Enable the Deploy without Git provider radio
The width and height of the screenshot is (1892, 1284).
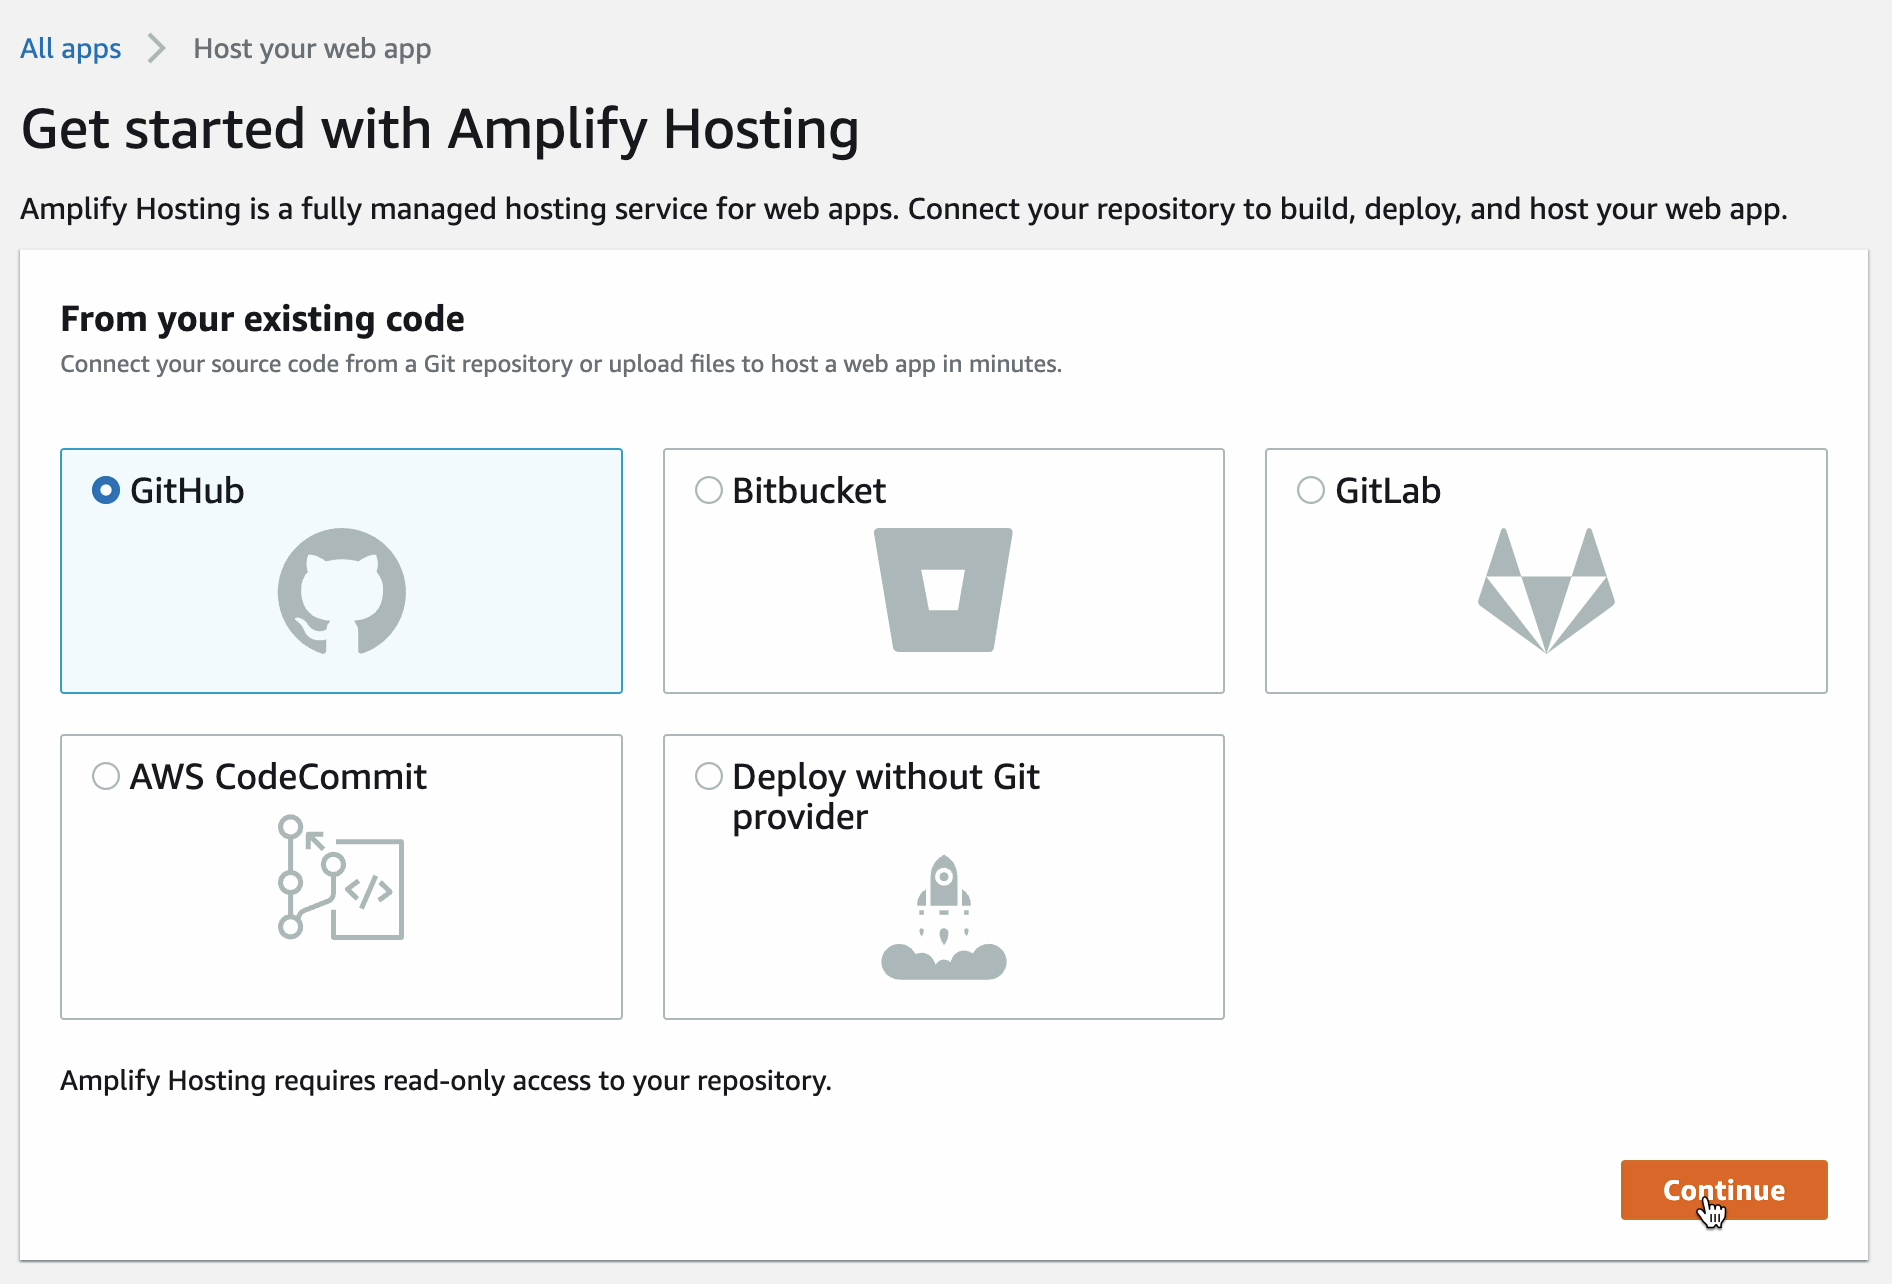click(709, 777)
